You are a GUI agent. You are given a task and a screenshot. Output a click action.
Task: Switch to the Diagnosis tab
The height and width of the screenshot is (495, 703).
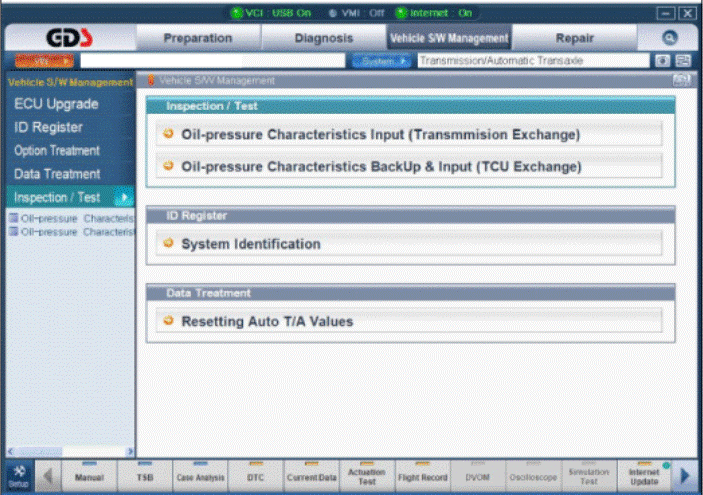(x=324, y=38)
